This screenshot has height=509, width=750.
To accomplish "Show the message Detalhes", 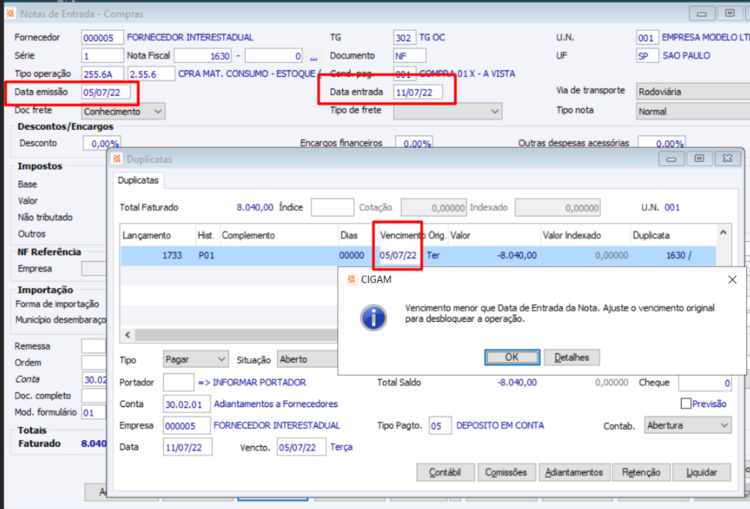I will point(572,357).
